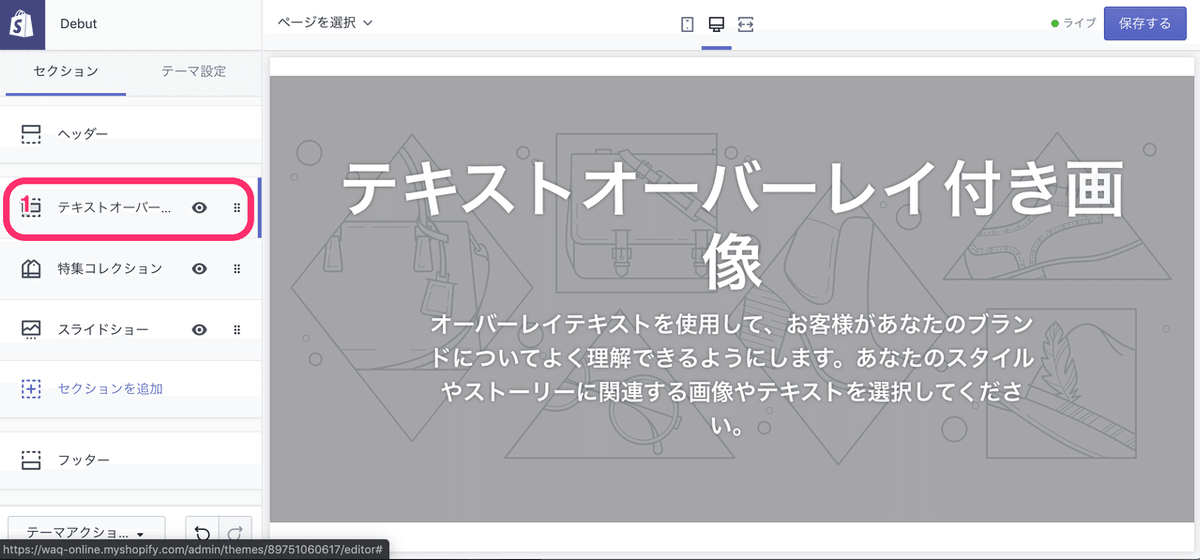Click the フッター section icon

[x=31, y=459]
